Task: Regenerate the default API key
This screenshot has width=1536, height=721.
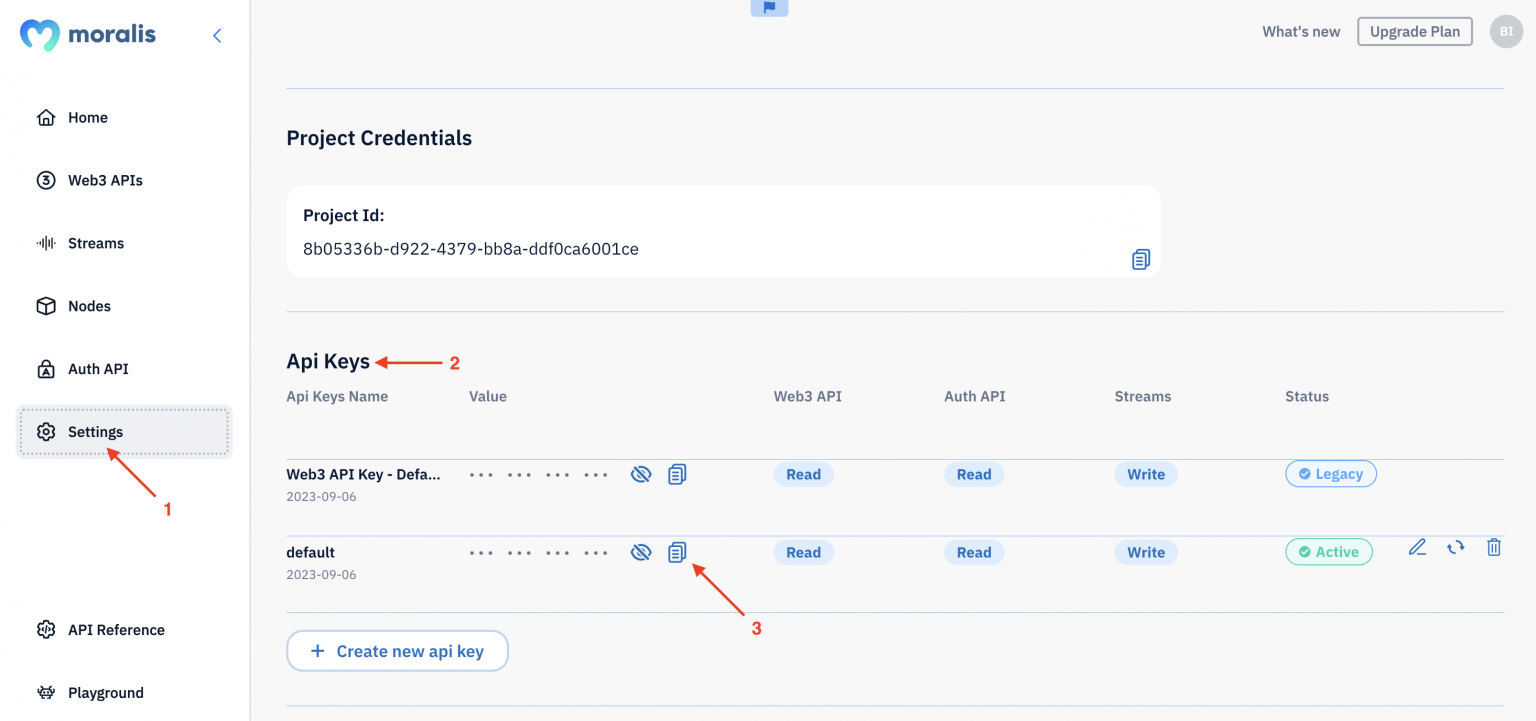Action: [x=1455, y=547]
